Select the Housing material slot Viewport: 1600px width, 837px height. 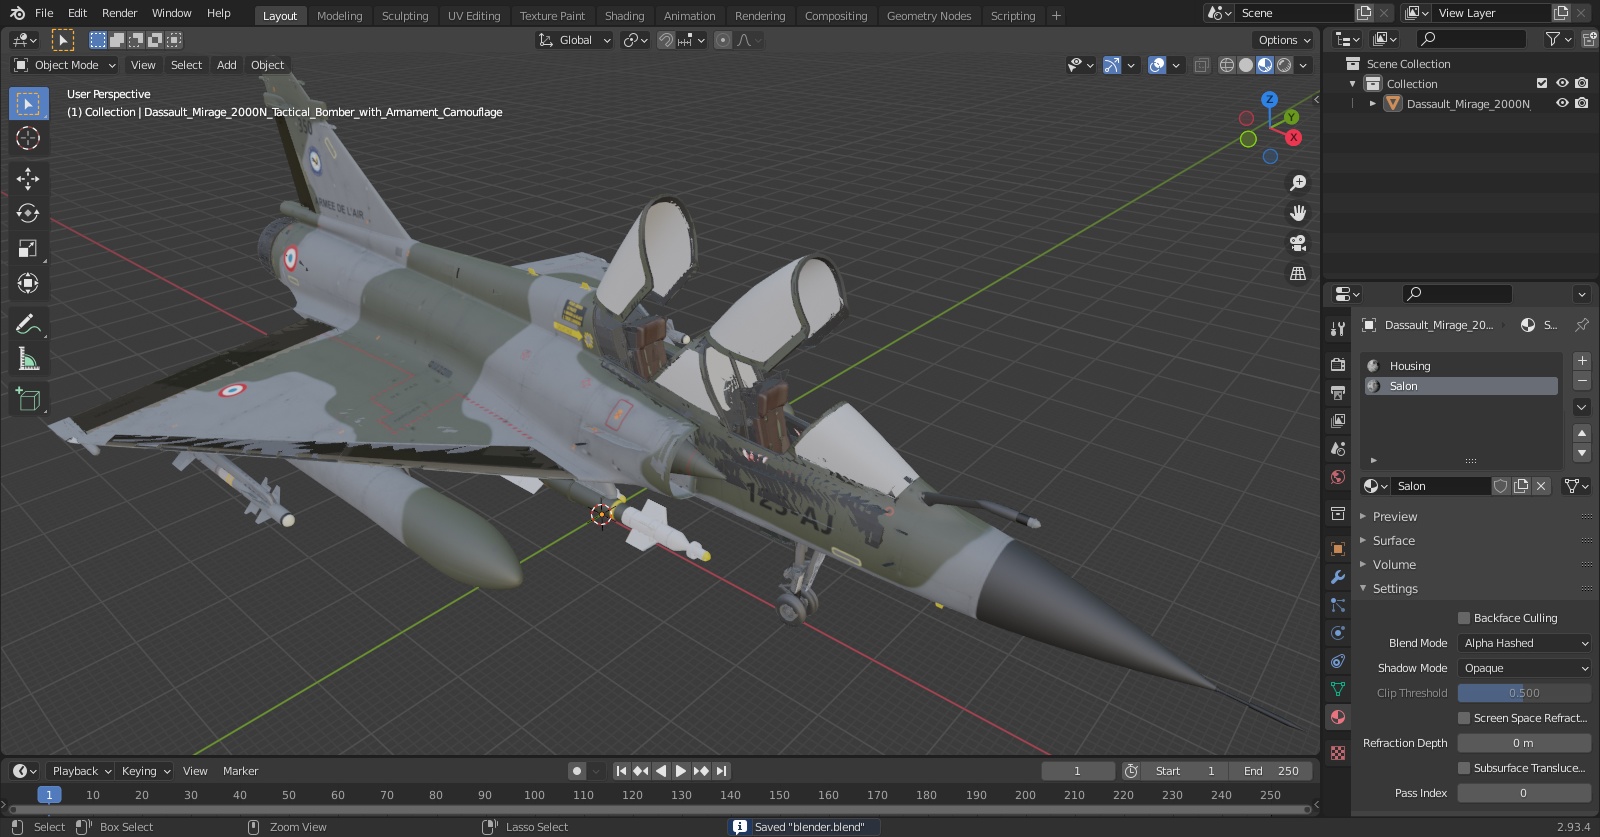1461,366
